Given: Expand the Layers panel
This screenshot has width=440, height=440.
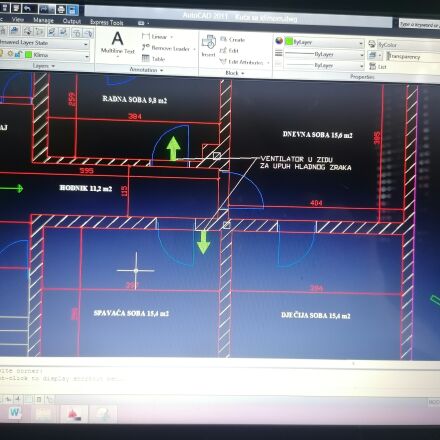Looking at the screenshot, I should coord(44,66).
